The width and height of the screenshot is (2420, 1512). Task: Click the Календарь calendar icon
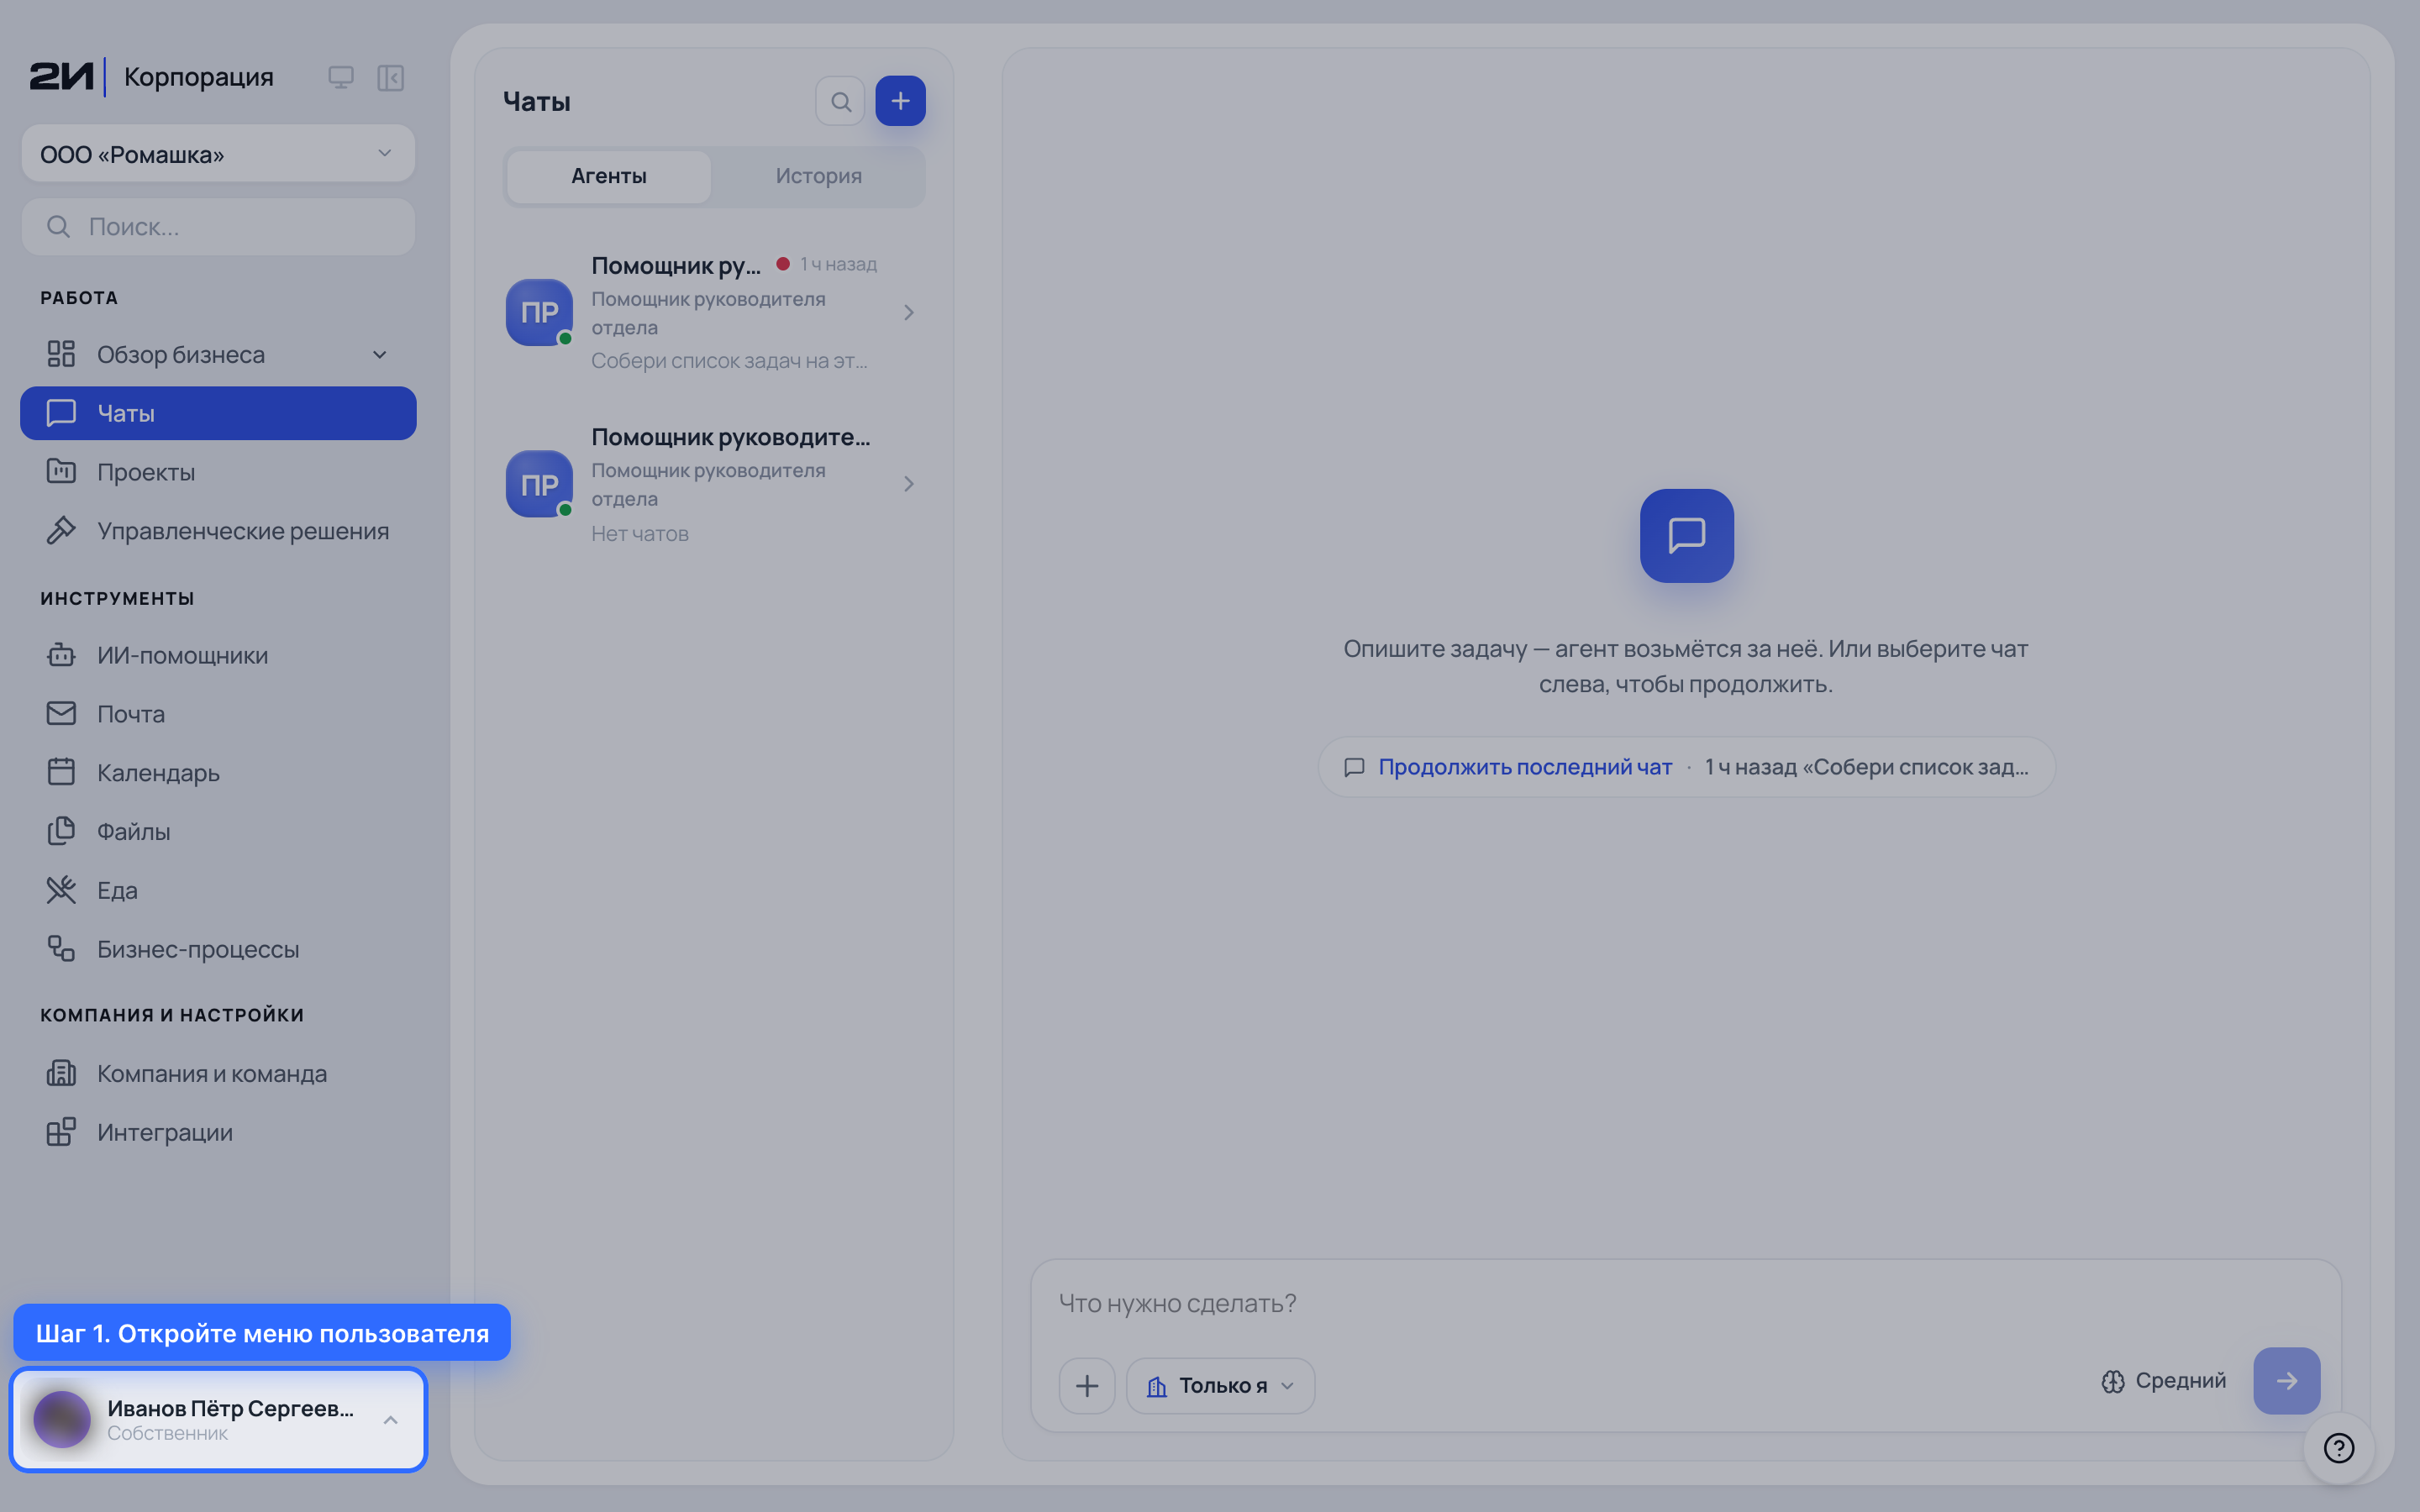(61, 772)
